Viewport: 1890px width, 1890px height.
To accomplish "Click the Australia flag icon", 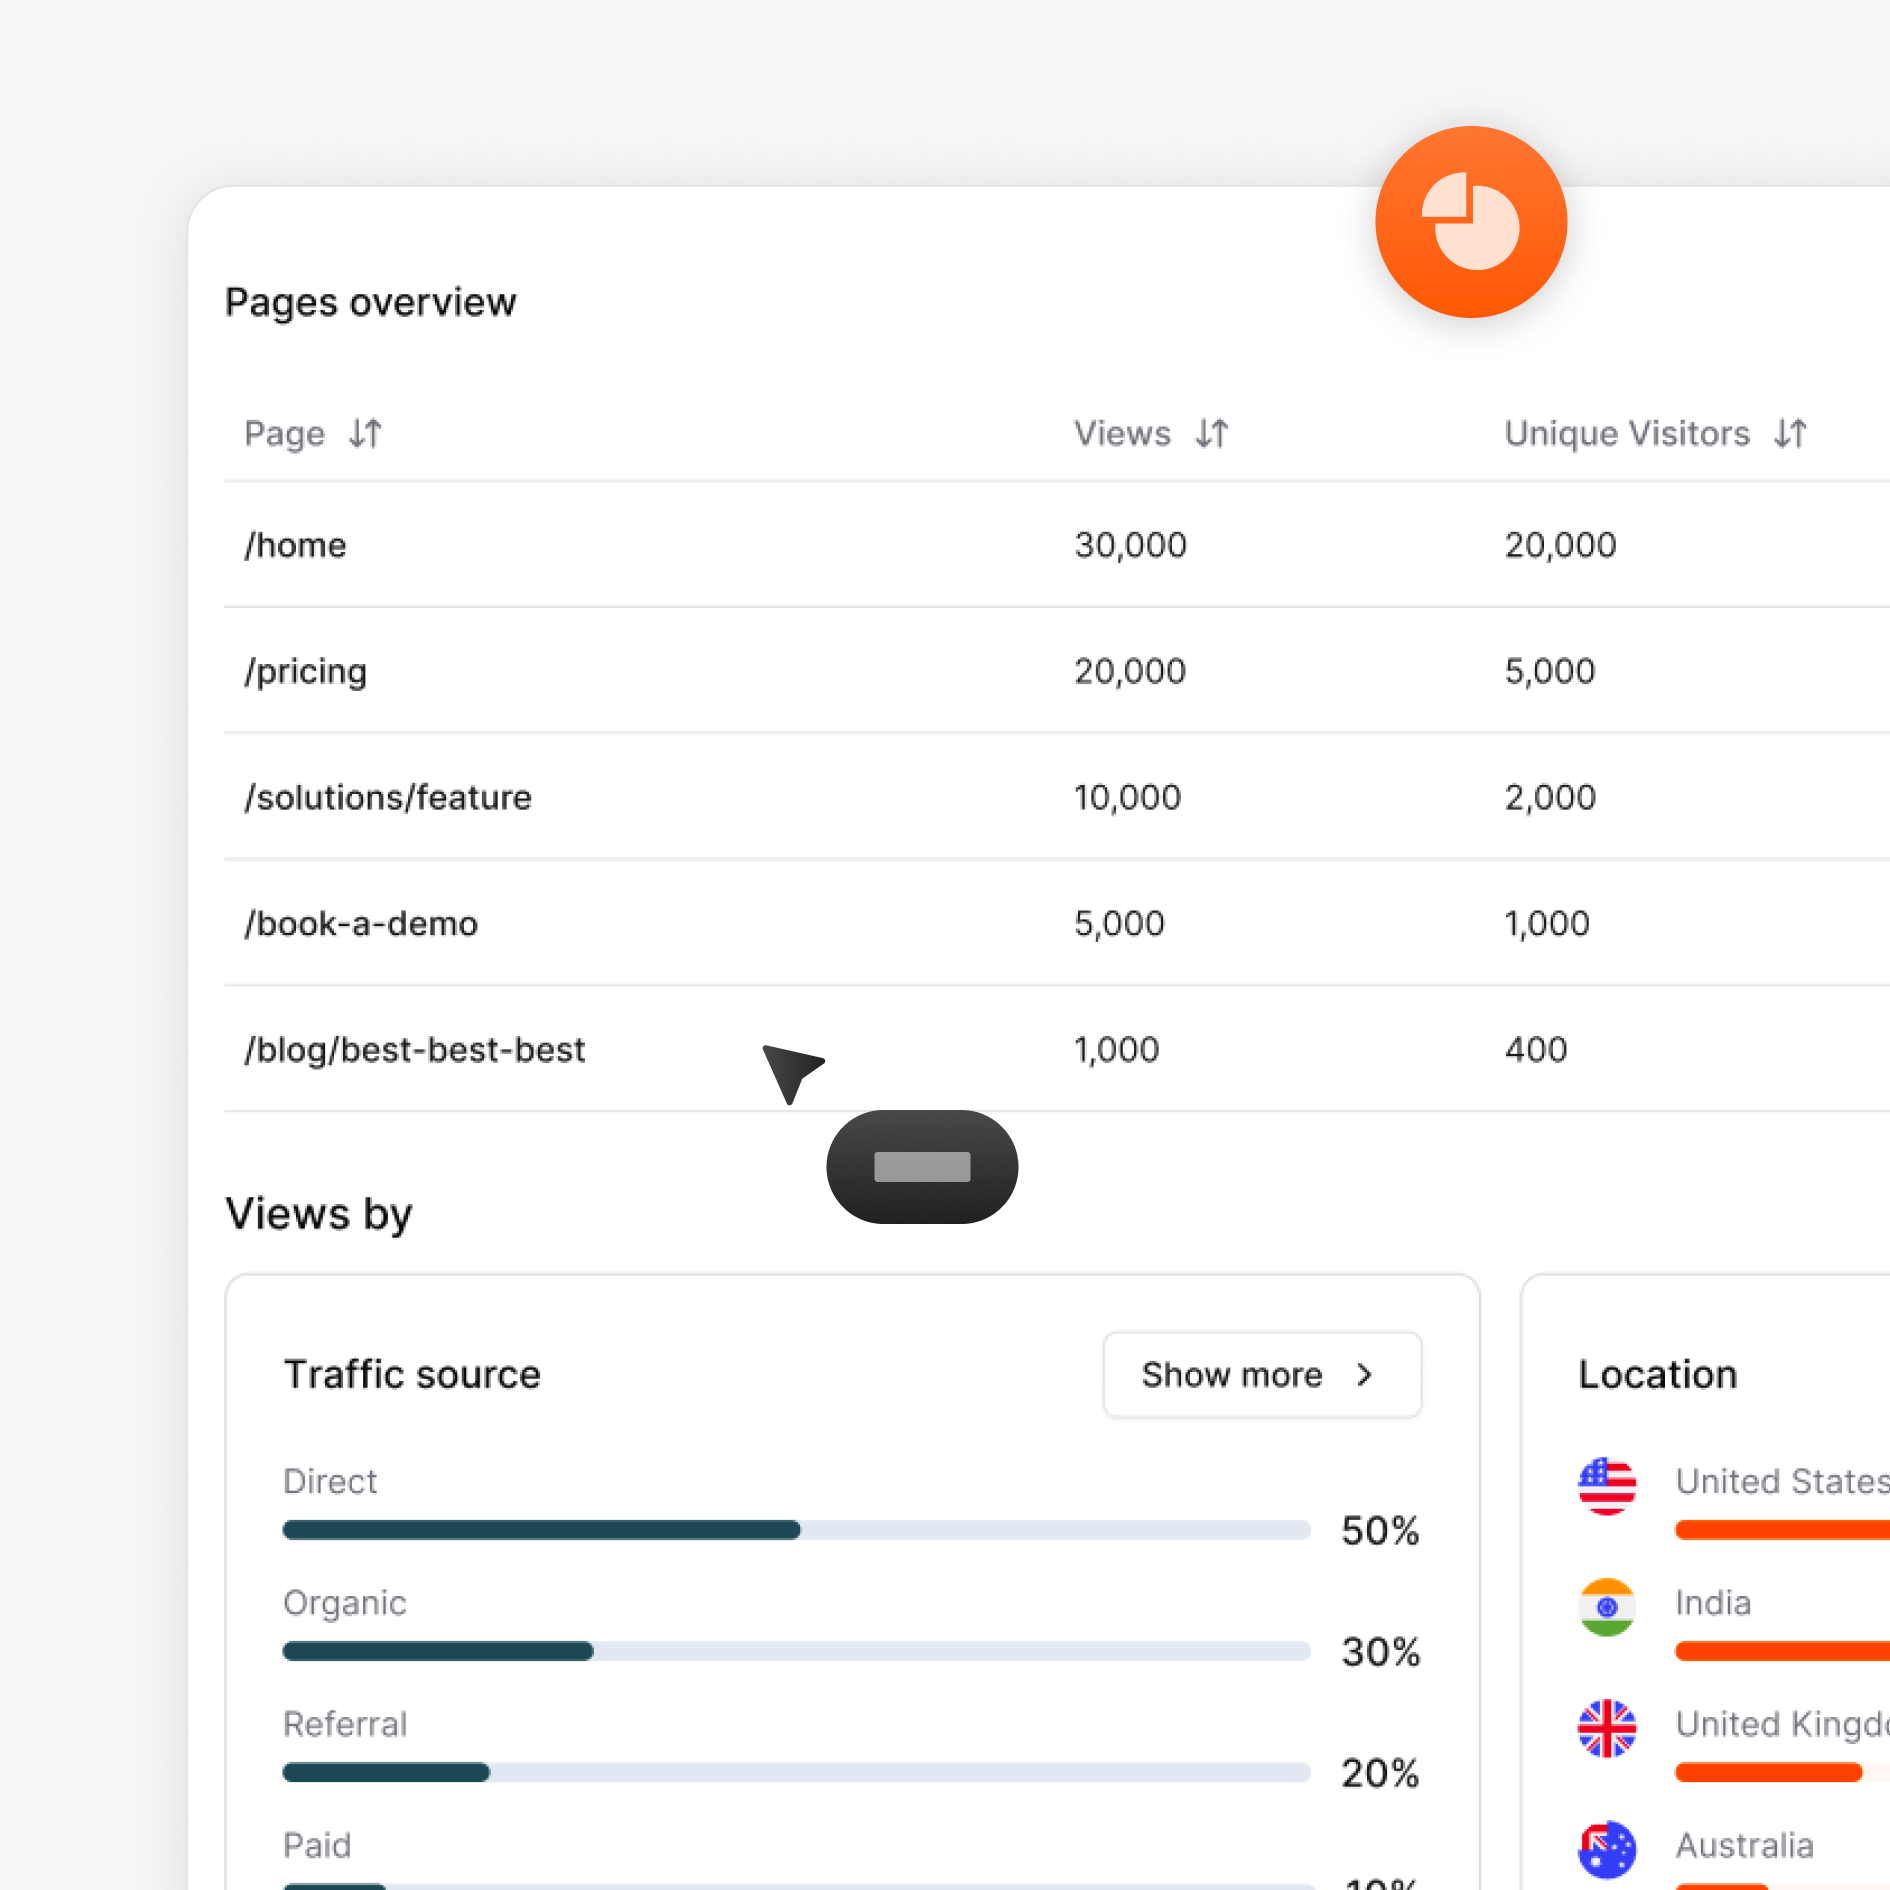I will coord(1607,1849).
